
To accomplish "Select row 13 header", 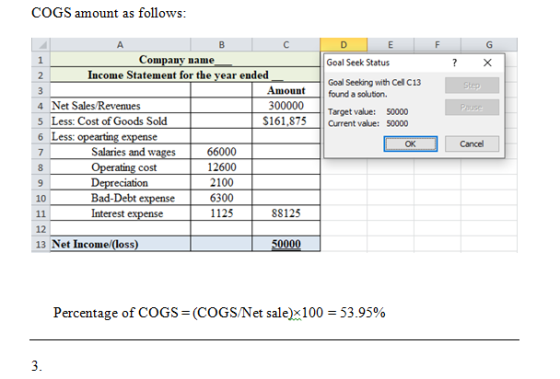I will 41,244.
